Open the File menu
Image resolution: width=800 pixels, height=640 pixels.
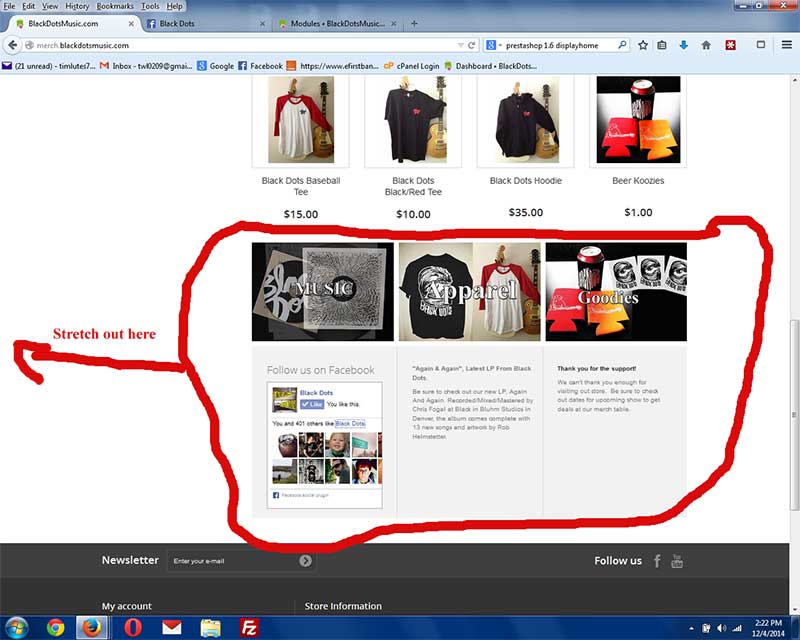tap(9, 6)
